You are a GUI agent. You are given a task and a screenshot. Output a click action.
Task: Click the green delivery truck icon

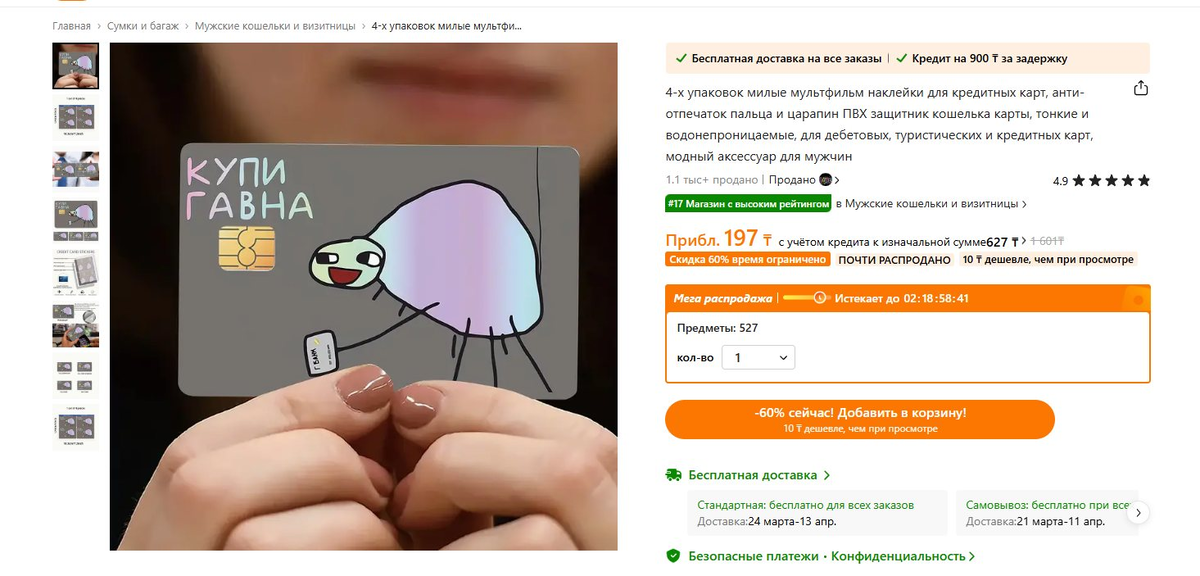pyautogui.click(x=674, y=475)
